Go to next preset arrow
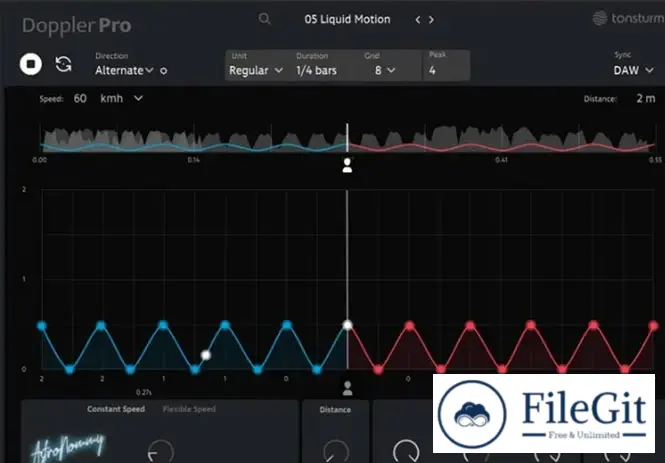The width and height of the screenshot is (665, 463). [x=431, y=20]
